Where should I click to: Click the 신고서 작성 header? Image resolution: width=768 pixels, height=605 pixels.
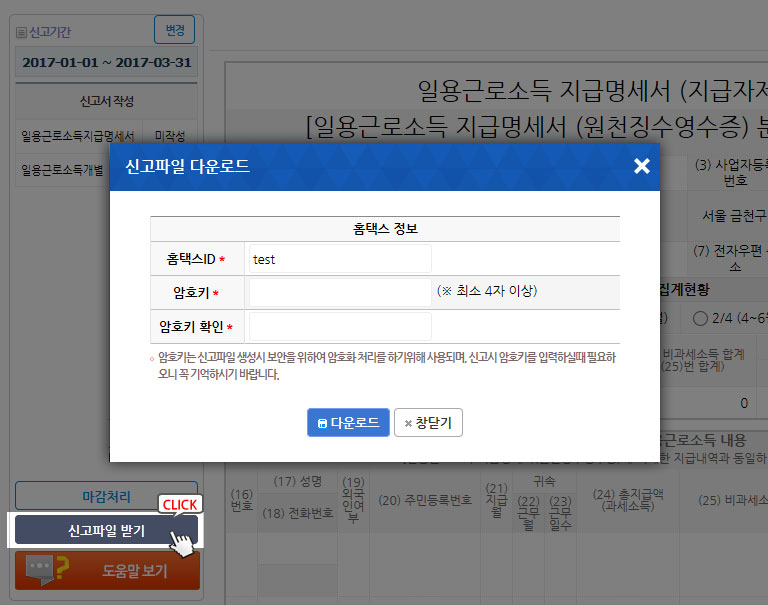pos(107,101)
